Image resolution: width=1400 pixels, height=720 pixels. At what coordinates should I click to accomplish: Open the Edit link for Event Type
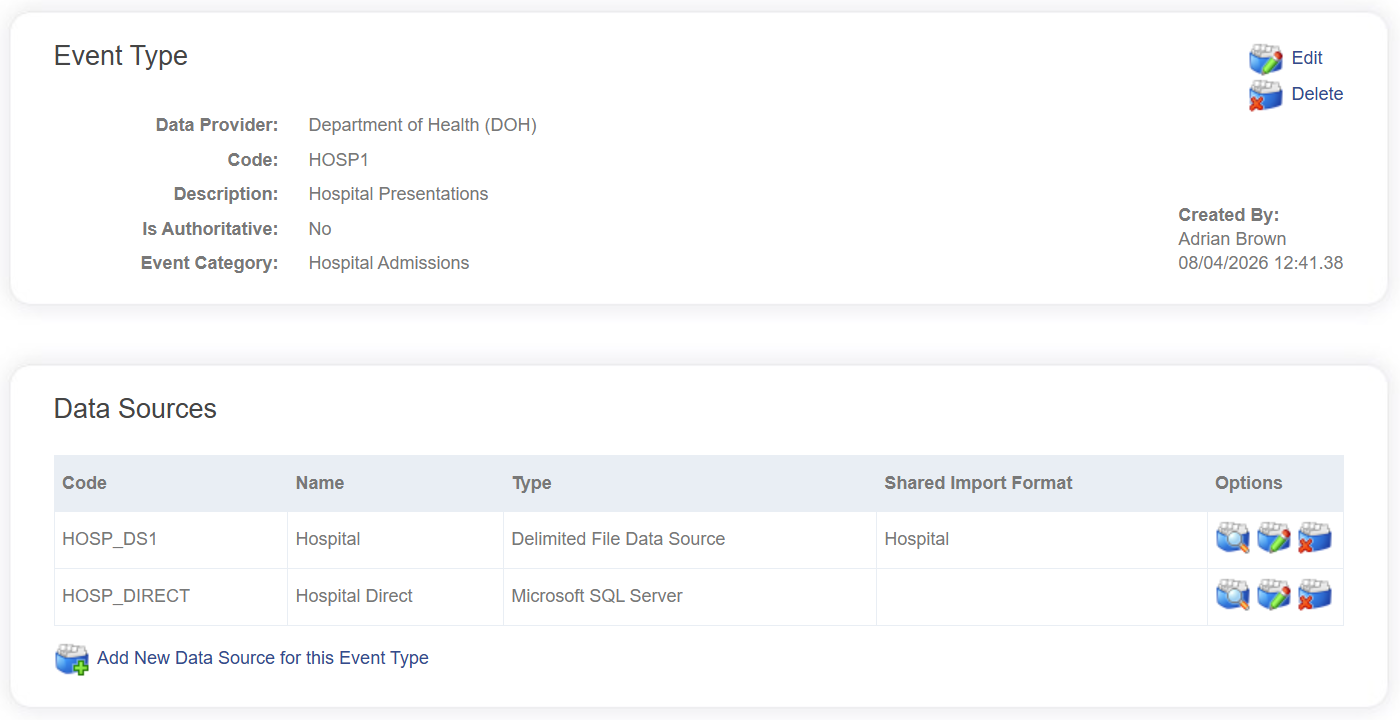tap(1307, 58)
